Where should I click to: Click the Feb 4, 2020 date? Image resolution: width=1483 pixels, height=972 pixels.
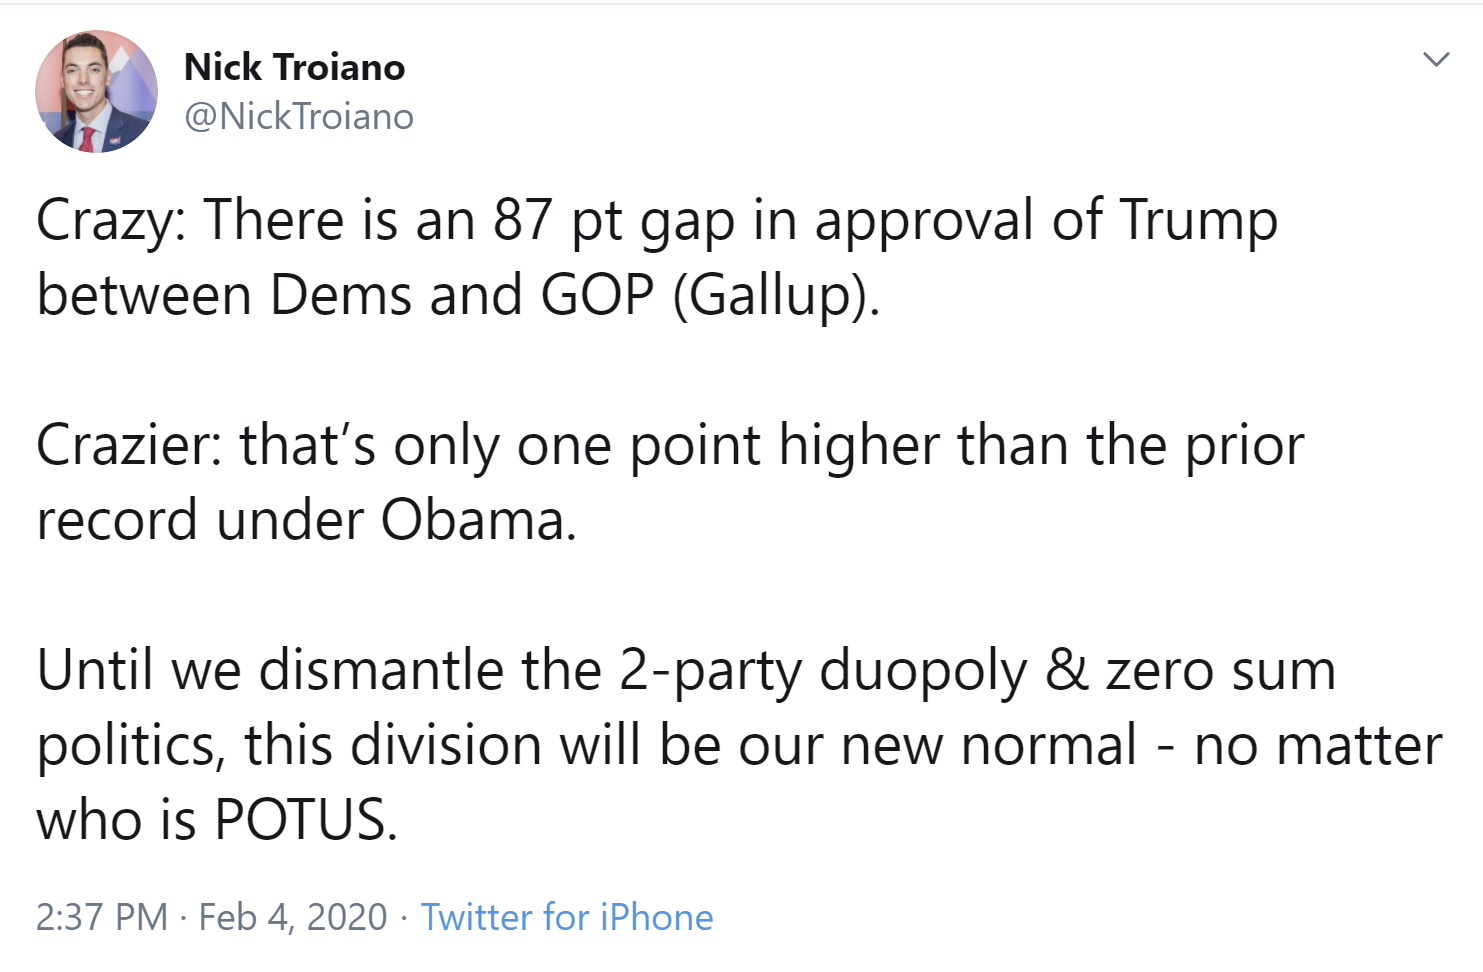[292, 917]
